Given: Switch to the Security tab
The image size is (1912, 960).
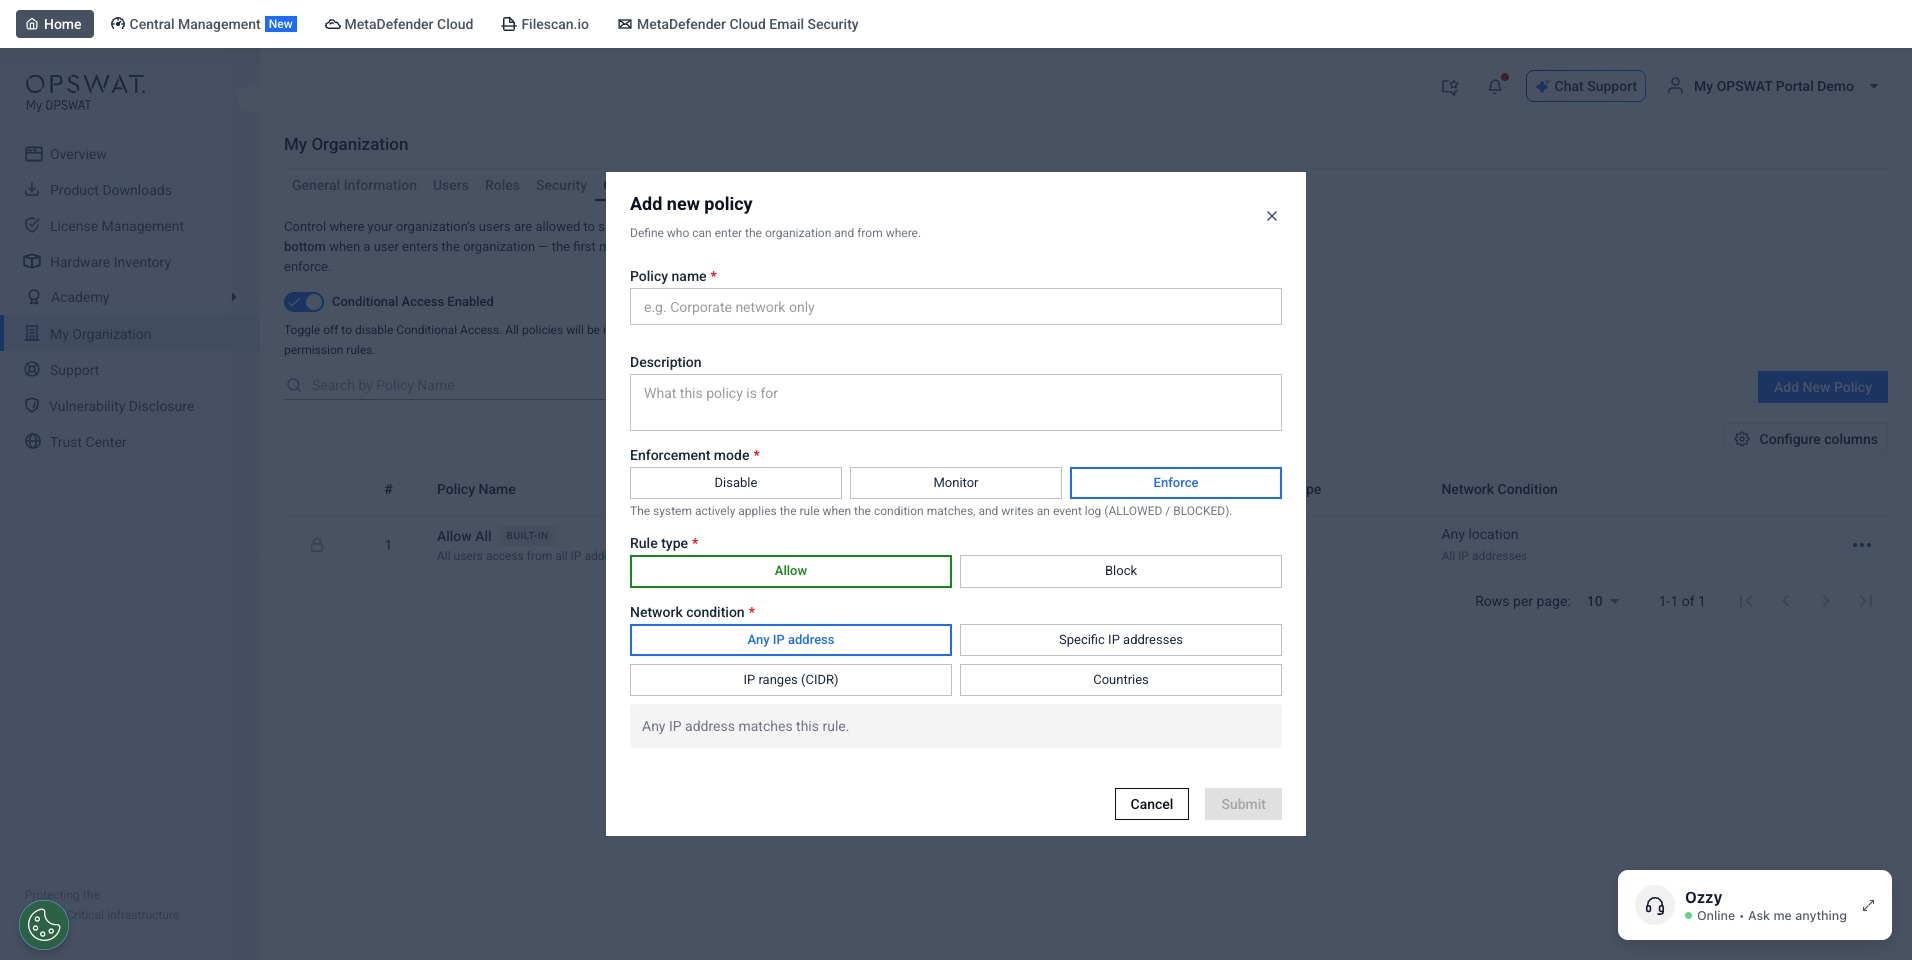Looking at the screenshot, I should (561, 185).
